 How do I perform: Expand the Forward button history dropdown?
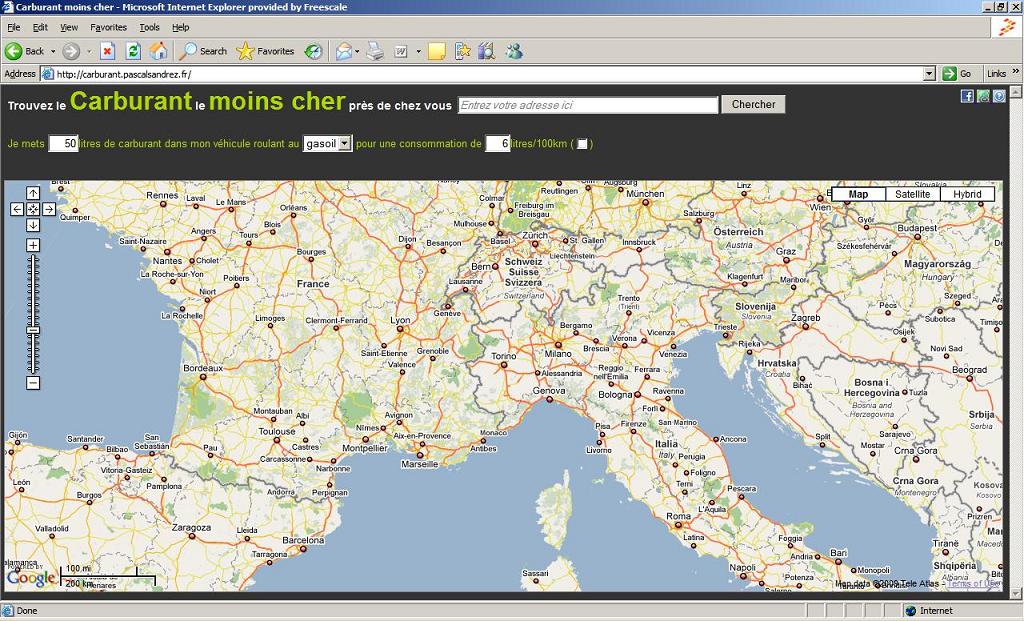click(89, 52)
